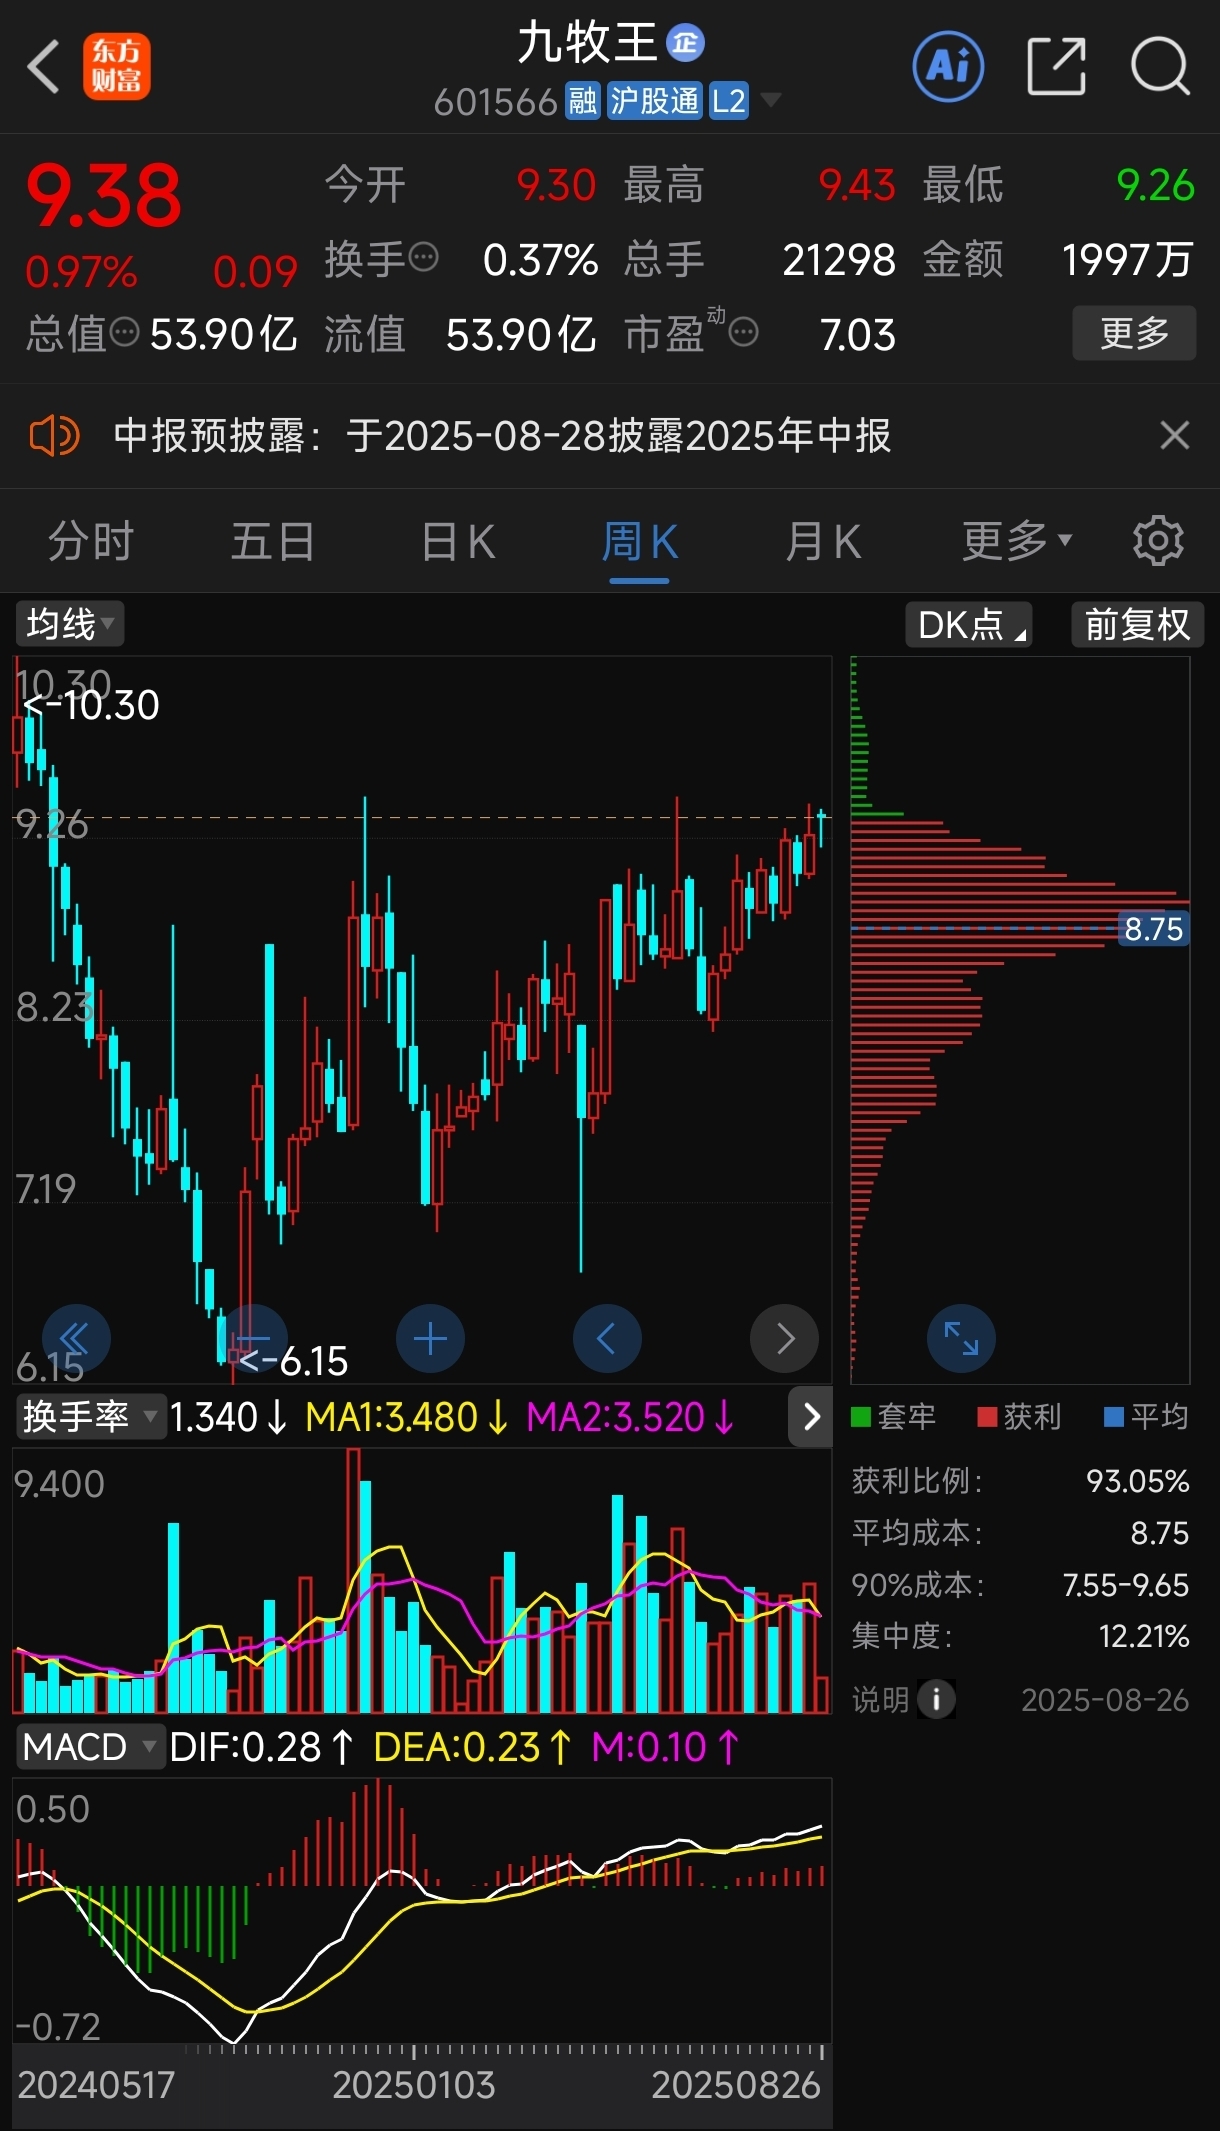Go back with the left arrow
Screen dimensions: 1220x2131
[44, 67]
